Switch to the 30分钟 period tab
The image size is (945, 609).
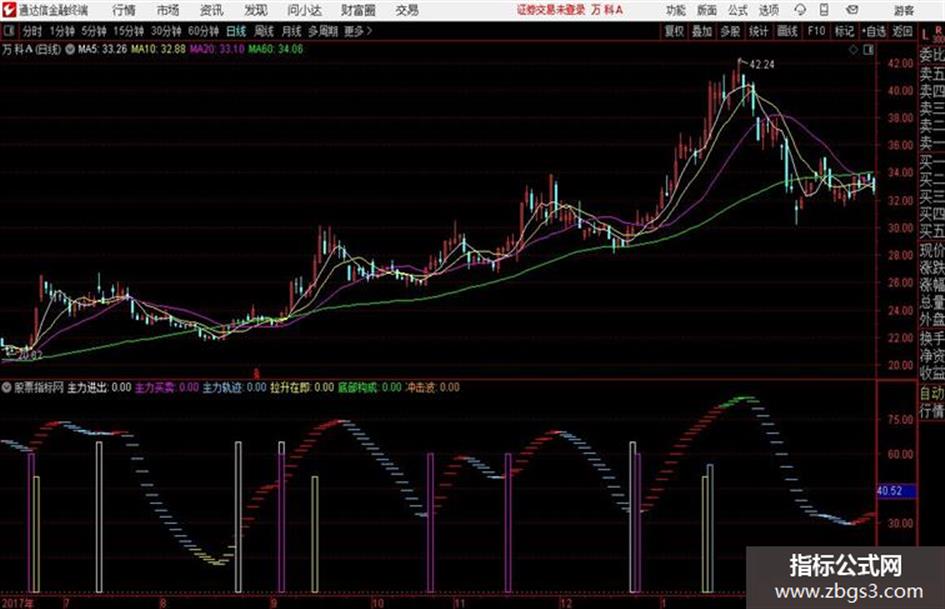point(166,31)
